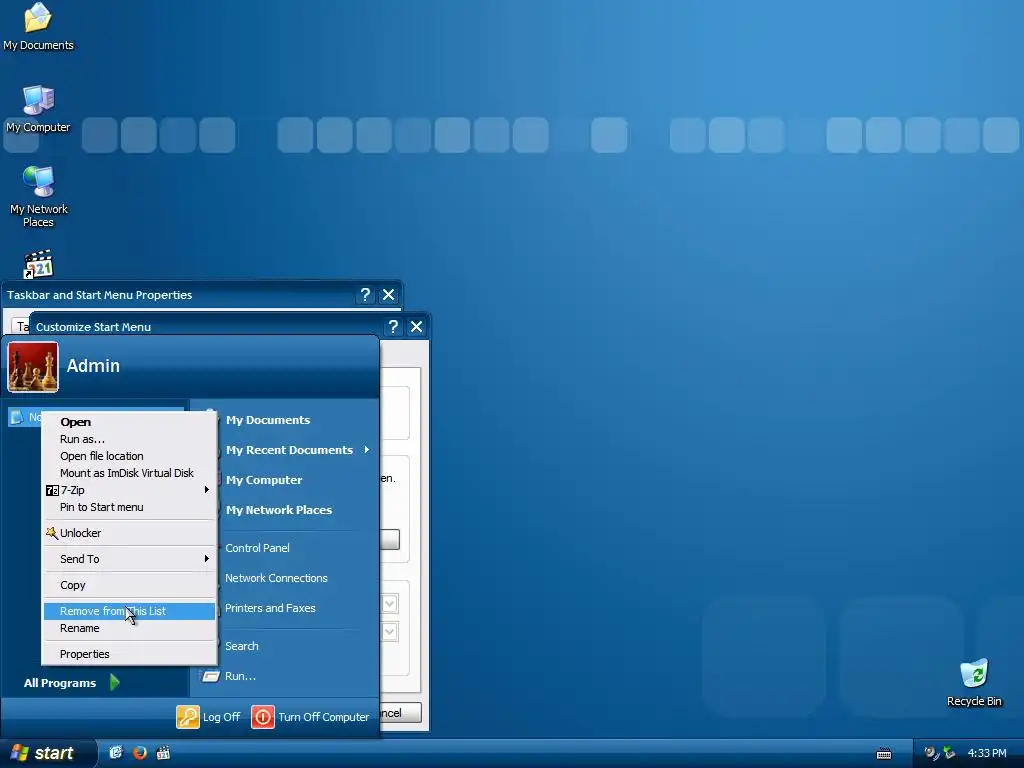
Task: Open My Network Places from Start menu
Action: click(x=279, y=510)
